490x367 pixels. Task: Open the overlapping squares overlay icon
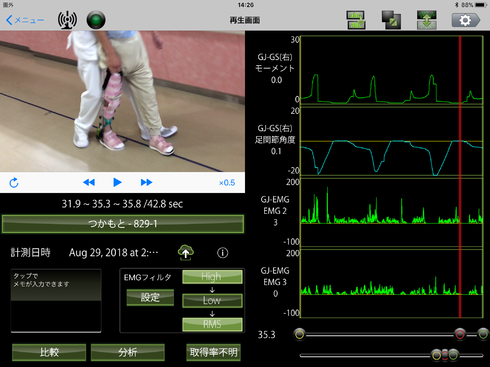click(x=391, y=20)
